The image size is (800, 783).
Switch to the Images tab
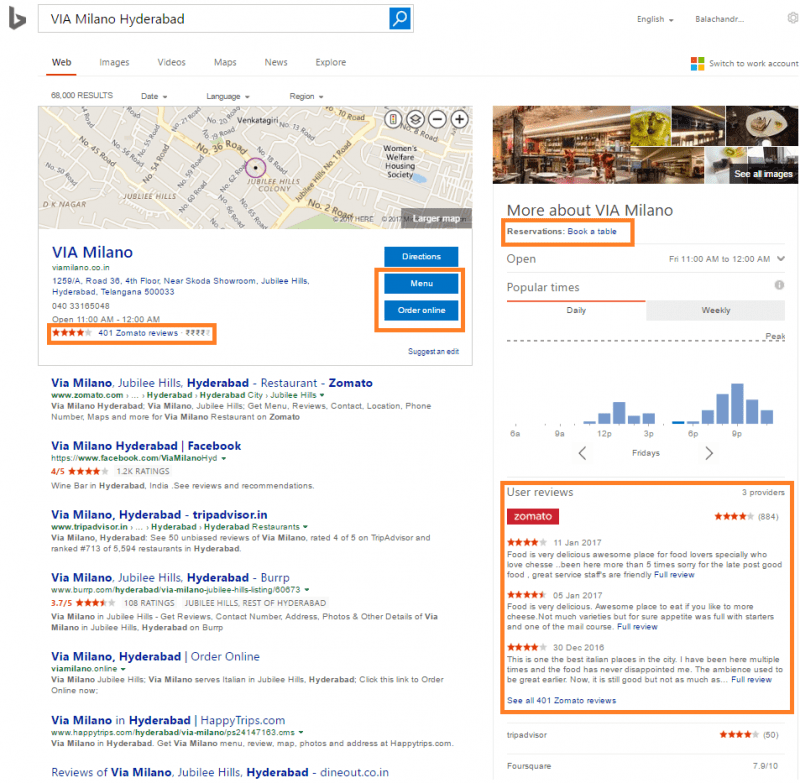pyautogui.click(x=114, y=62)
